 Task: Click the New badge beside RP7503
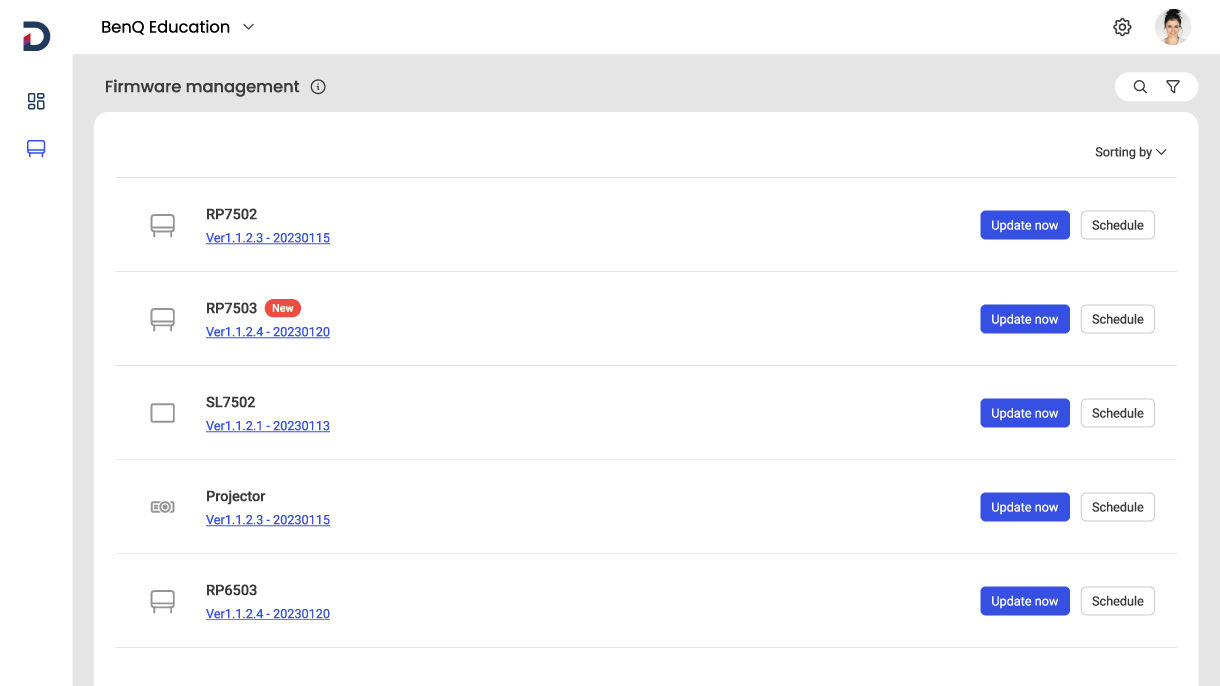(x=282, y=308)
